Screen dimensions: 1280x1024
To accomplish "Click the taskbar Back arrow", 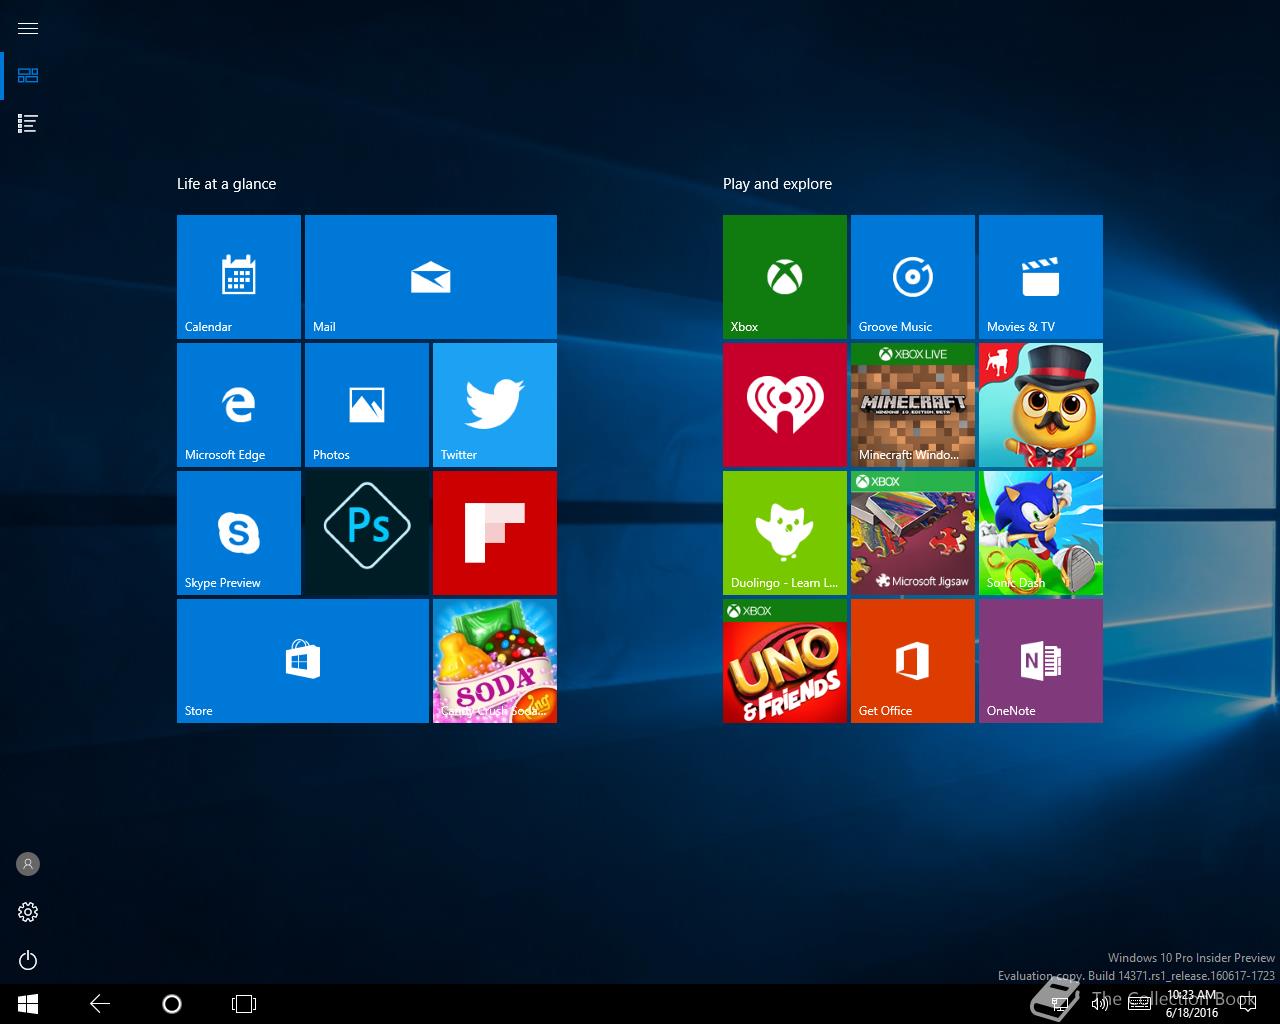I will click(100, 1004).
